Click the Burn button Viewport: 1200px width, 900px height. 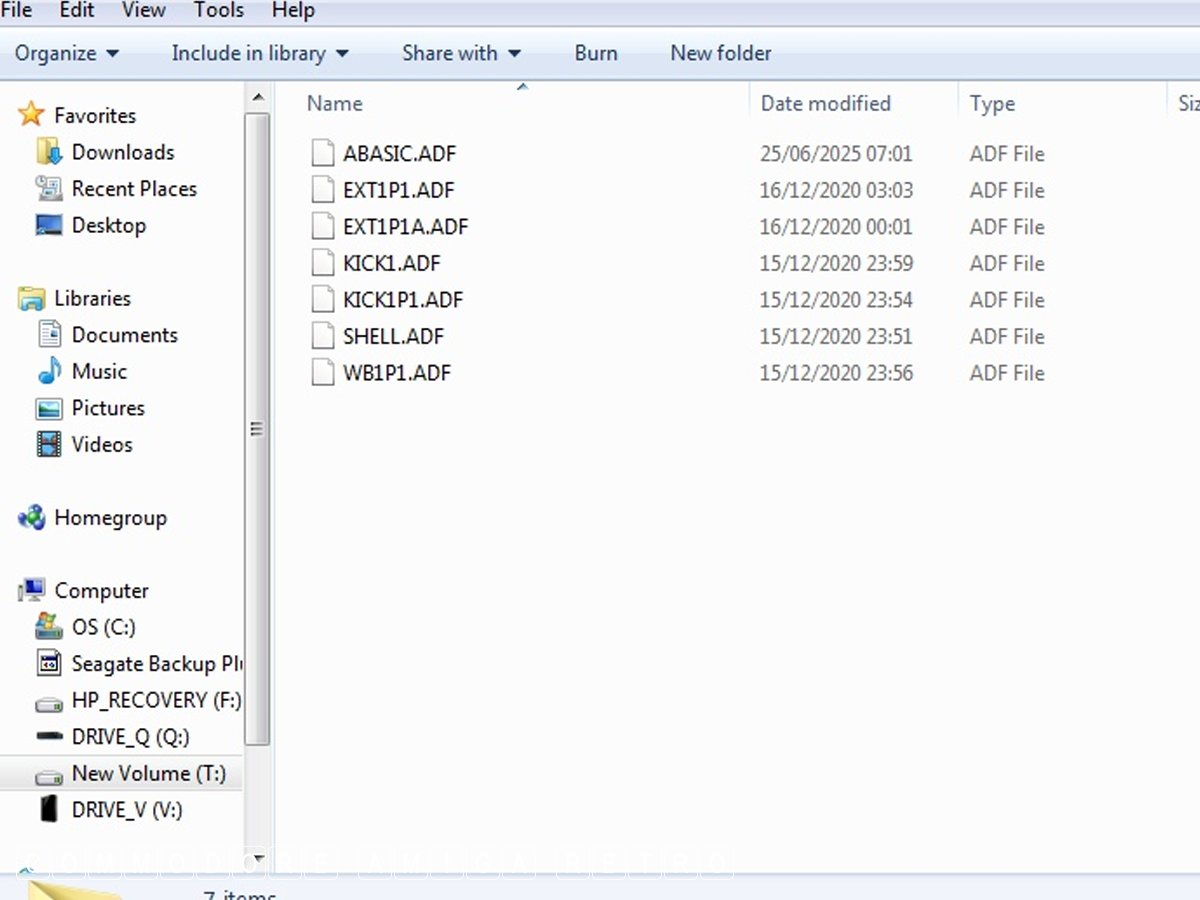coord(596,54)
